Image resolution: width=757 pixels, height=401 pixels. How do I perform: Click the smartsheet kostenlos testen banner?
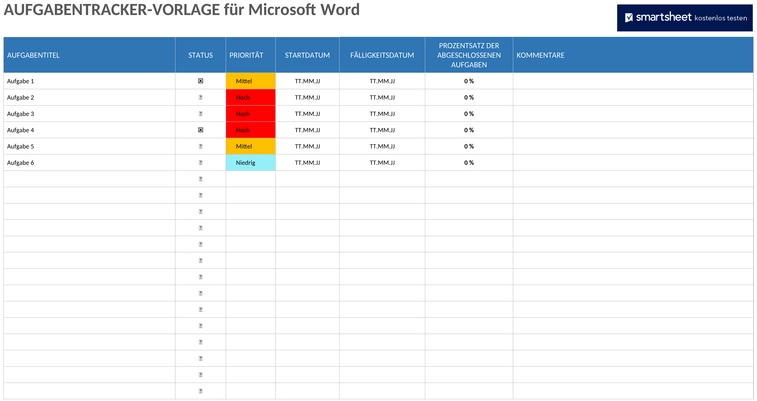coord(685,18)
